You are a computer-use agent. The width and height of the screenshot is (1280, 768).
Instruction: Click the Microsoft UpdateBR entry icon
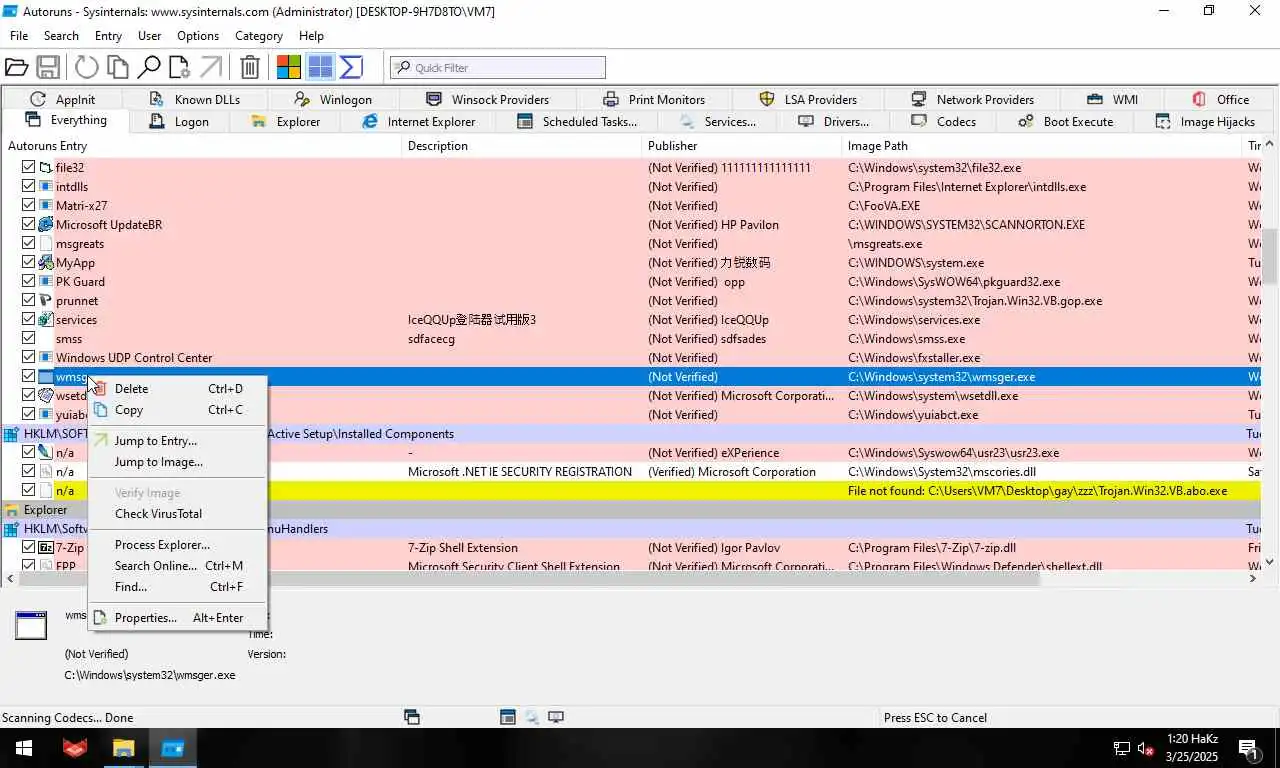pos(45,225)
